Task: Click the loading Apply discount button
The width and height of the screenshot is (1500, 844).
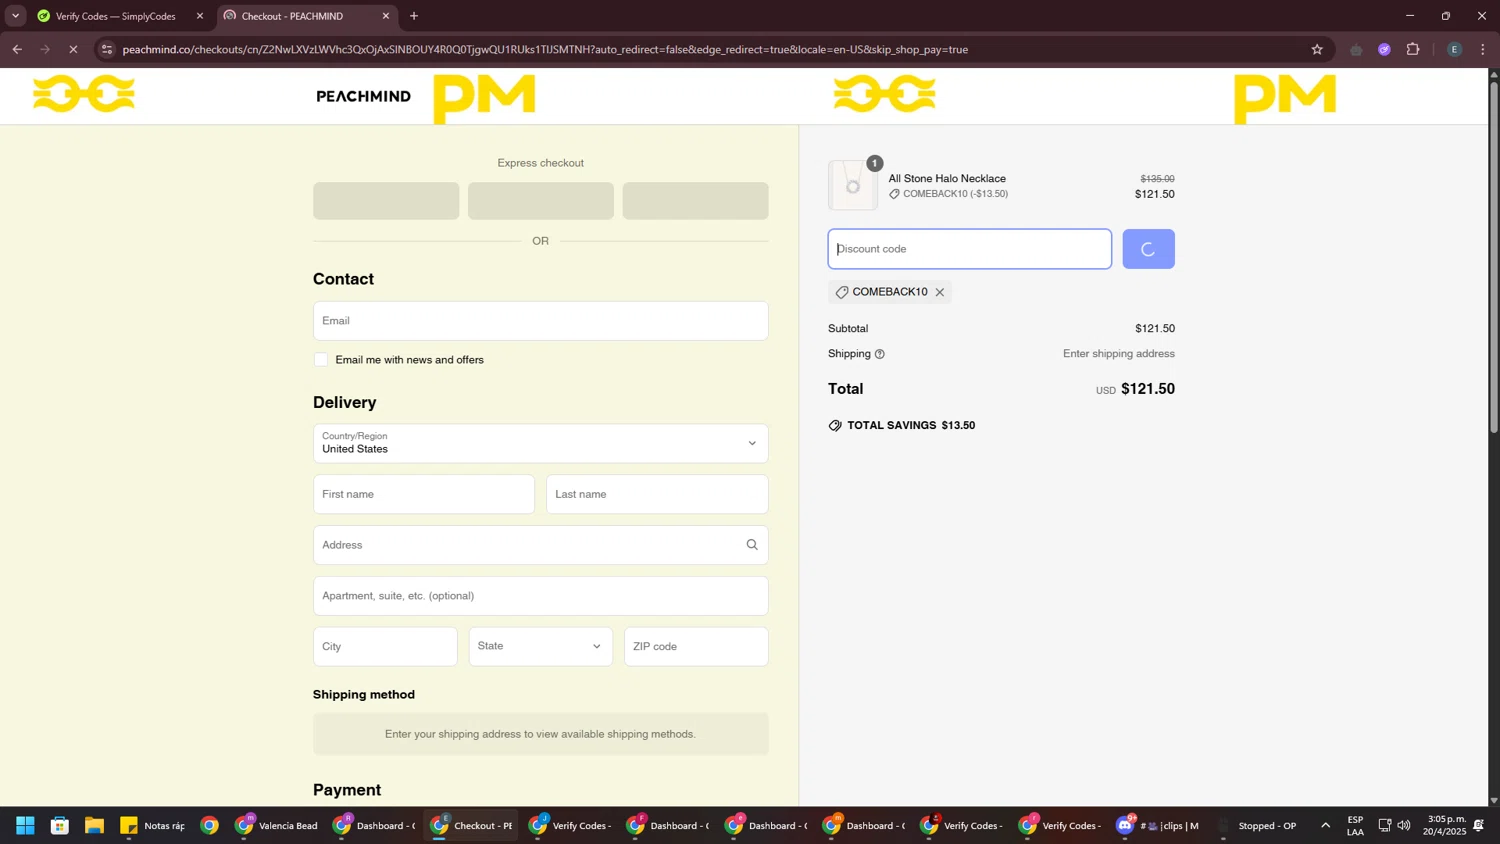Action: tap(1148, 249)
